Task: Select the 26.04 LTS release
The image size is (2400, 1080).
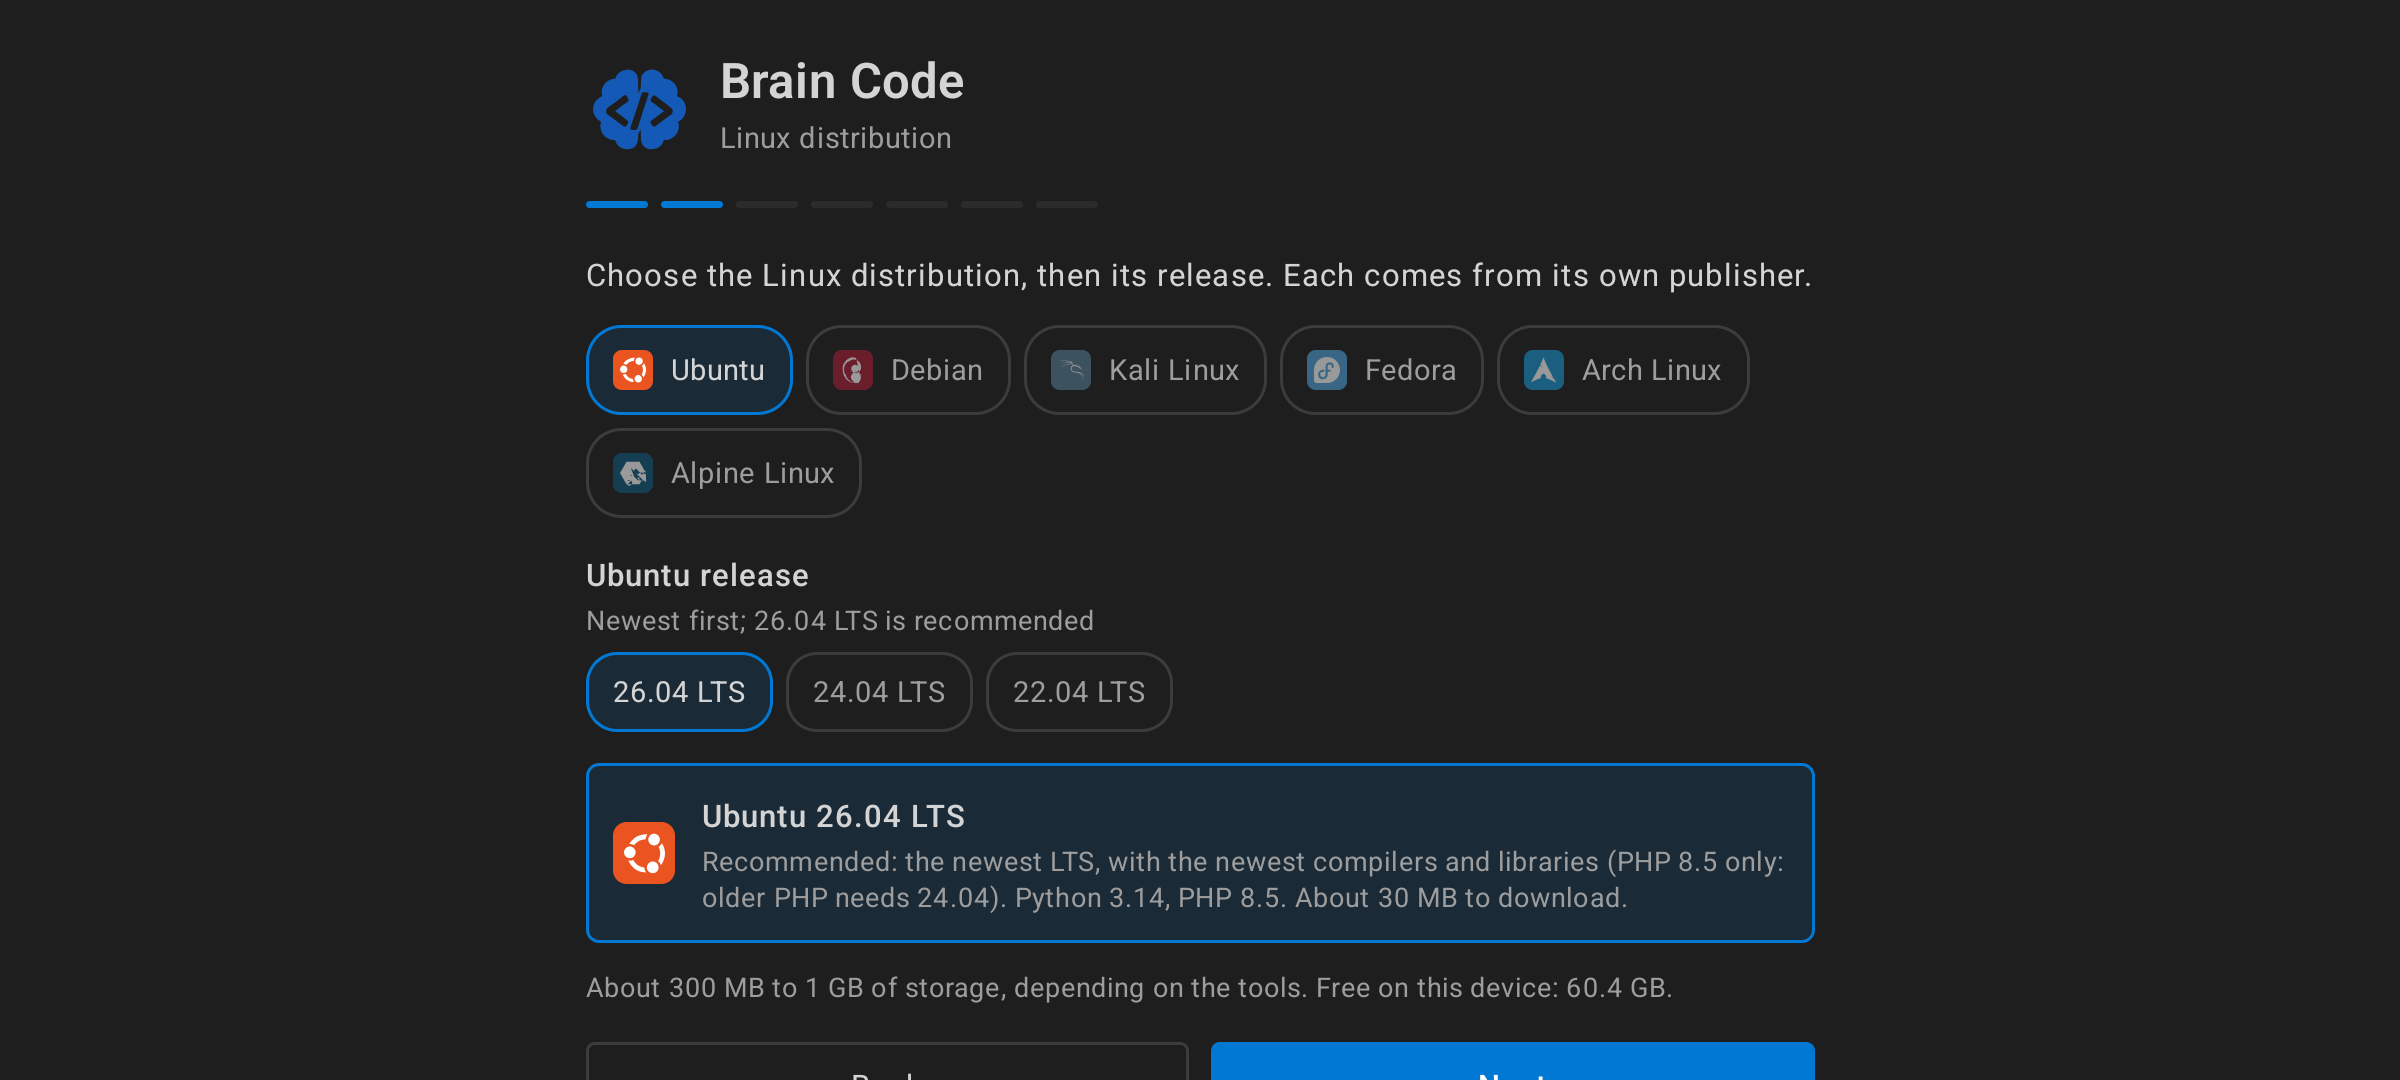Action: click(x=679, y=692)
